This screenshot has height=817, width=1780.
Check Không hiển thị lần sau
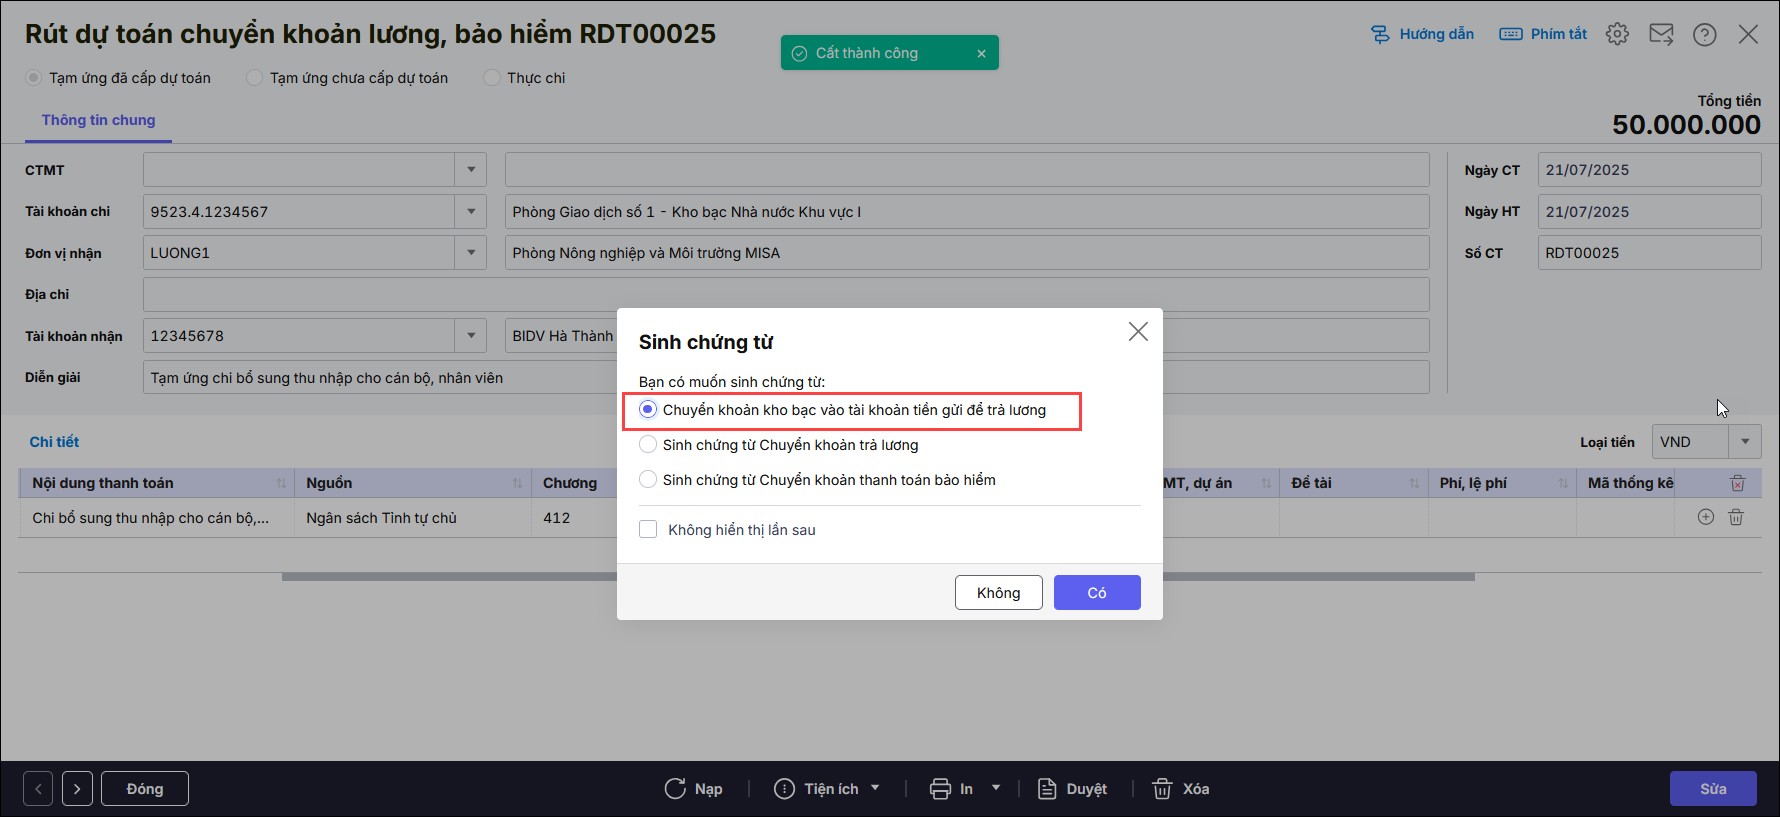click(648, 530)
